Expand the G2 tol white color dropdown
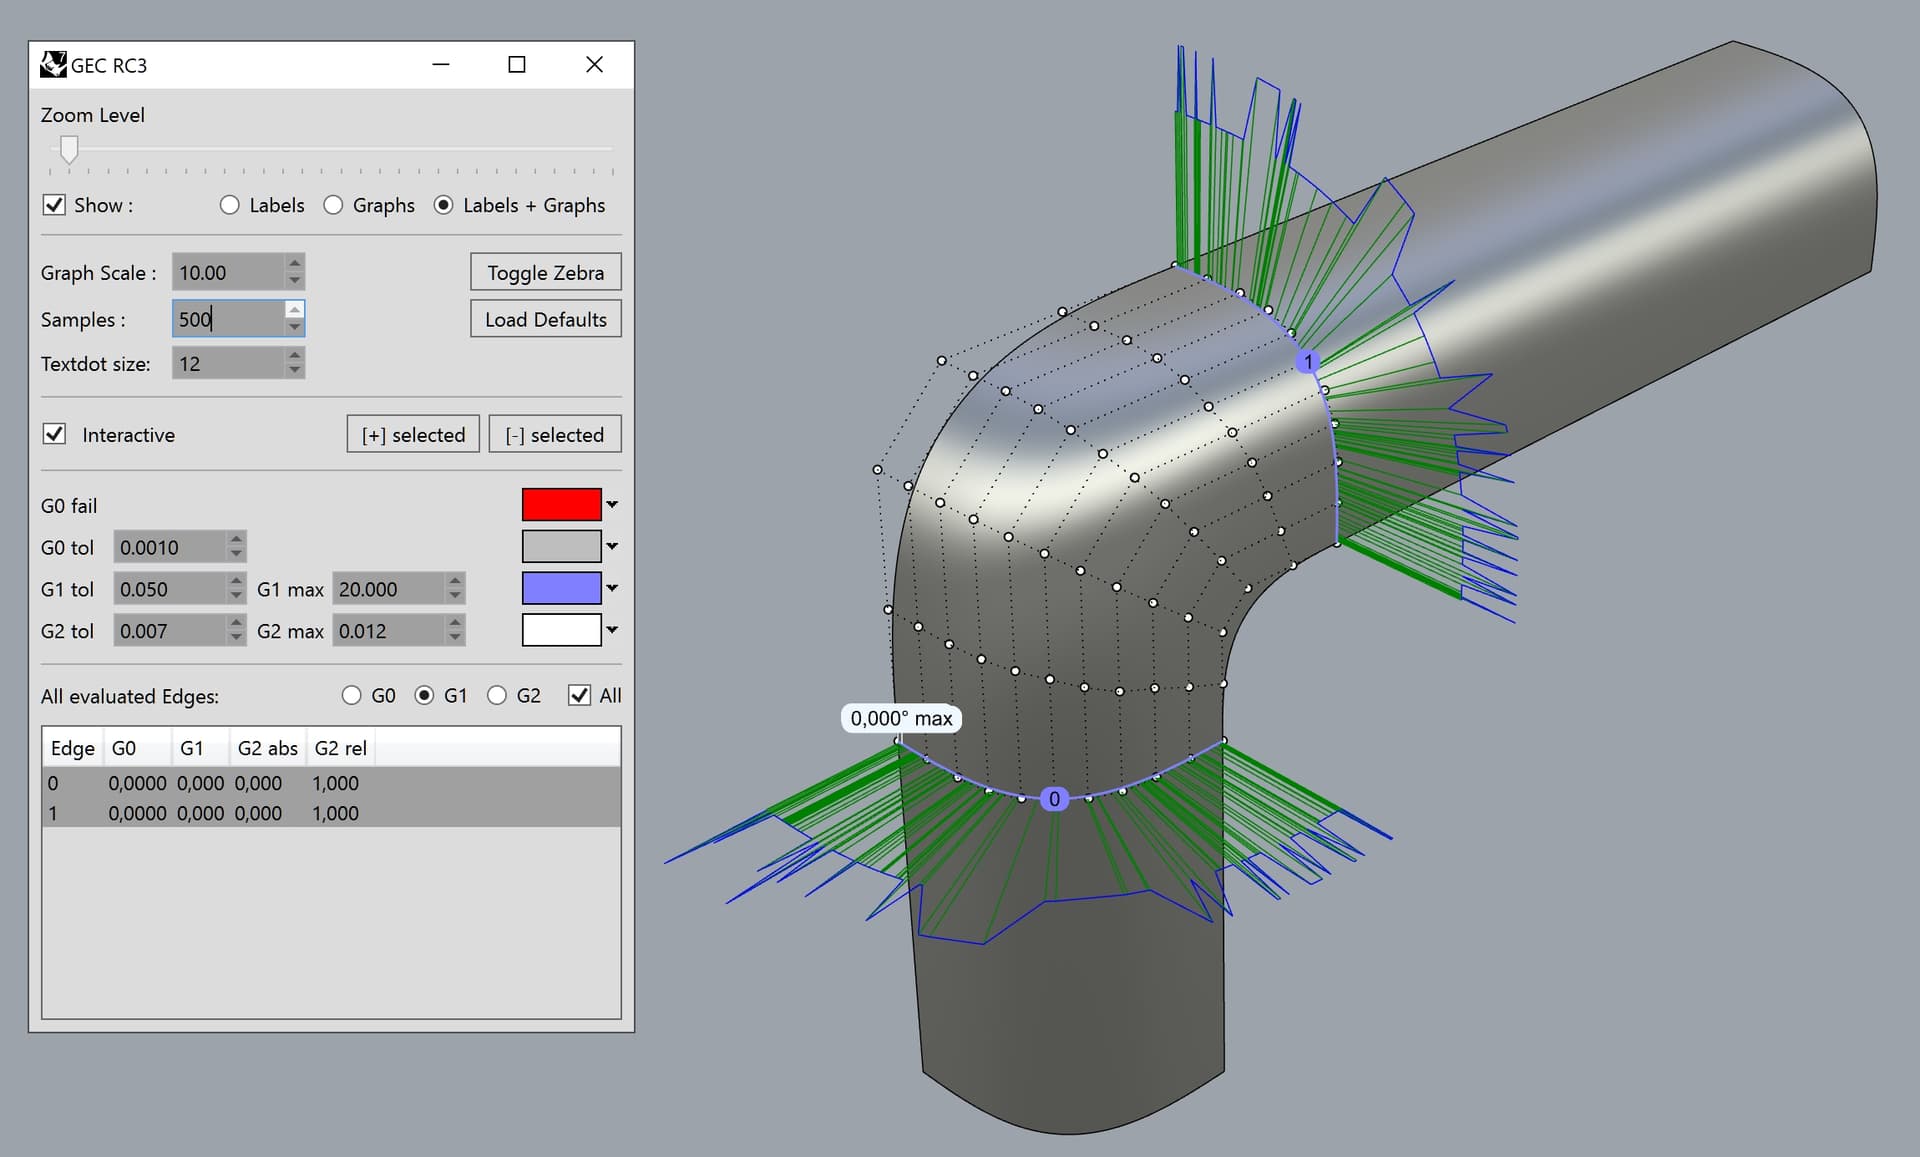 point(612,630)
